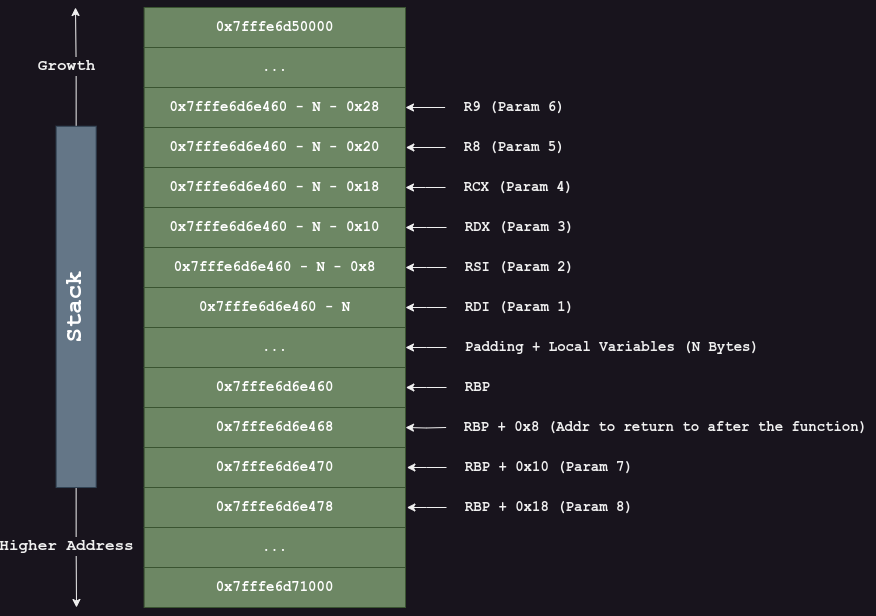876x616 pixels.
Task: Select the Higher Address label
Action: (x=66, y=546)
